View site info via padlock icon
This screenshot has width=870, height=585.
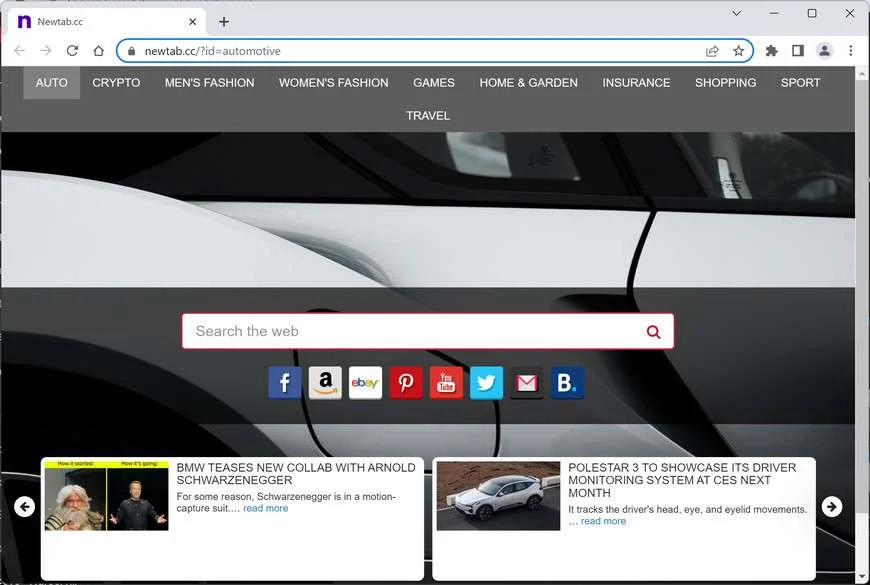(131, 51)
